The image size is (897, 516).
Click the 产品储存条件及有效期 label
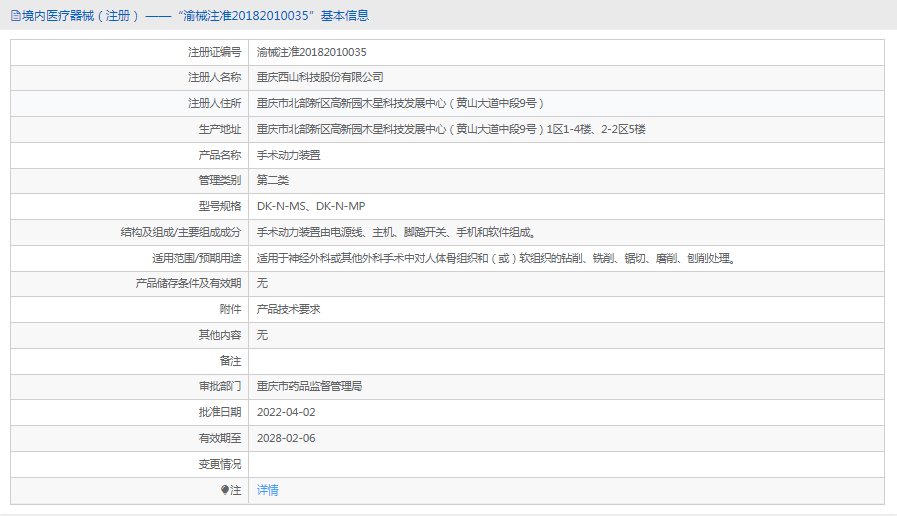(x=188, y=283)
